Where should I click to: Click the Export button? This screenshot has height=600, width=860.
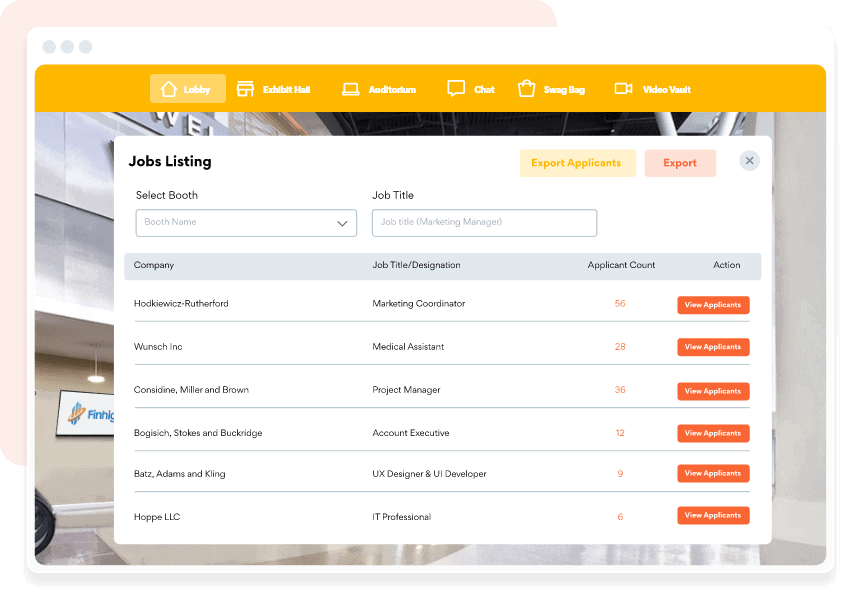[680, 163]
